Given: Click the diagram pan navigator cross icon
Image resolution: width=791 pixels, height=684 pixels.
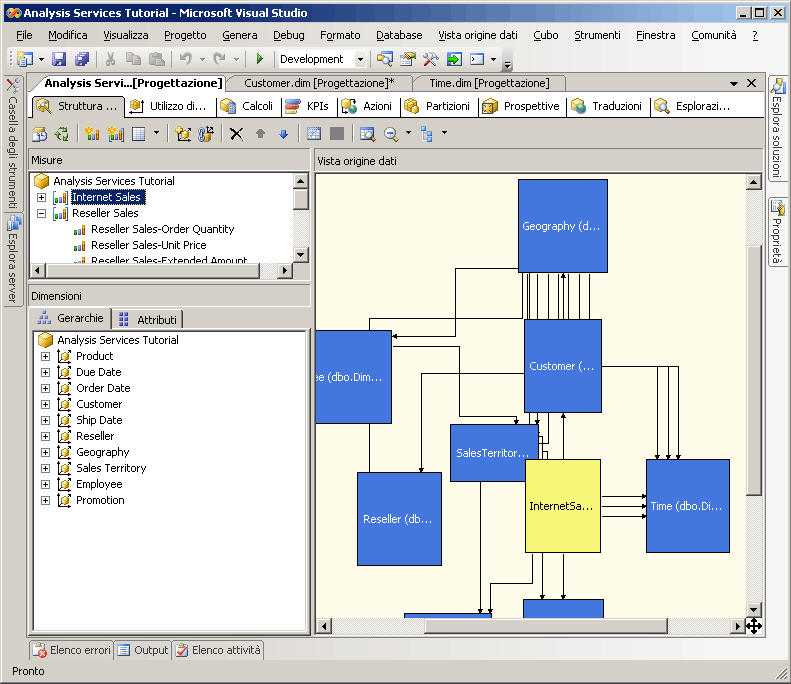Looking at the screenshot, I should [x=754, y=626].
